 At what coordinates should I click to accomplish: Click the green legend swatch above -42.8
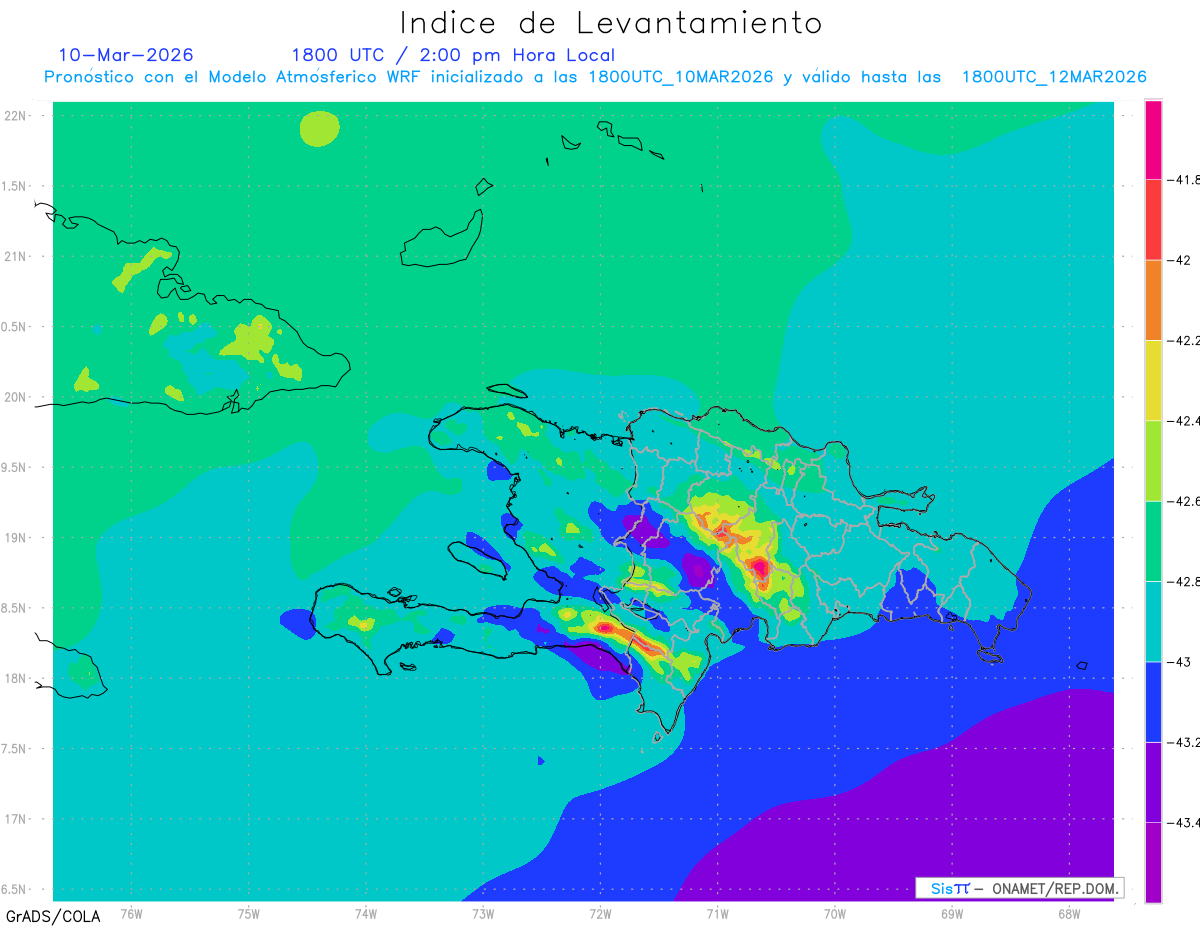point(1153,541)
